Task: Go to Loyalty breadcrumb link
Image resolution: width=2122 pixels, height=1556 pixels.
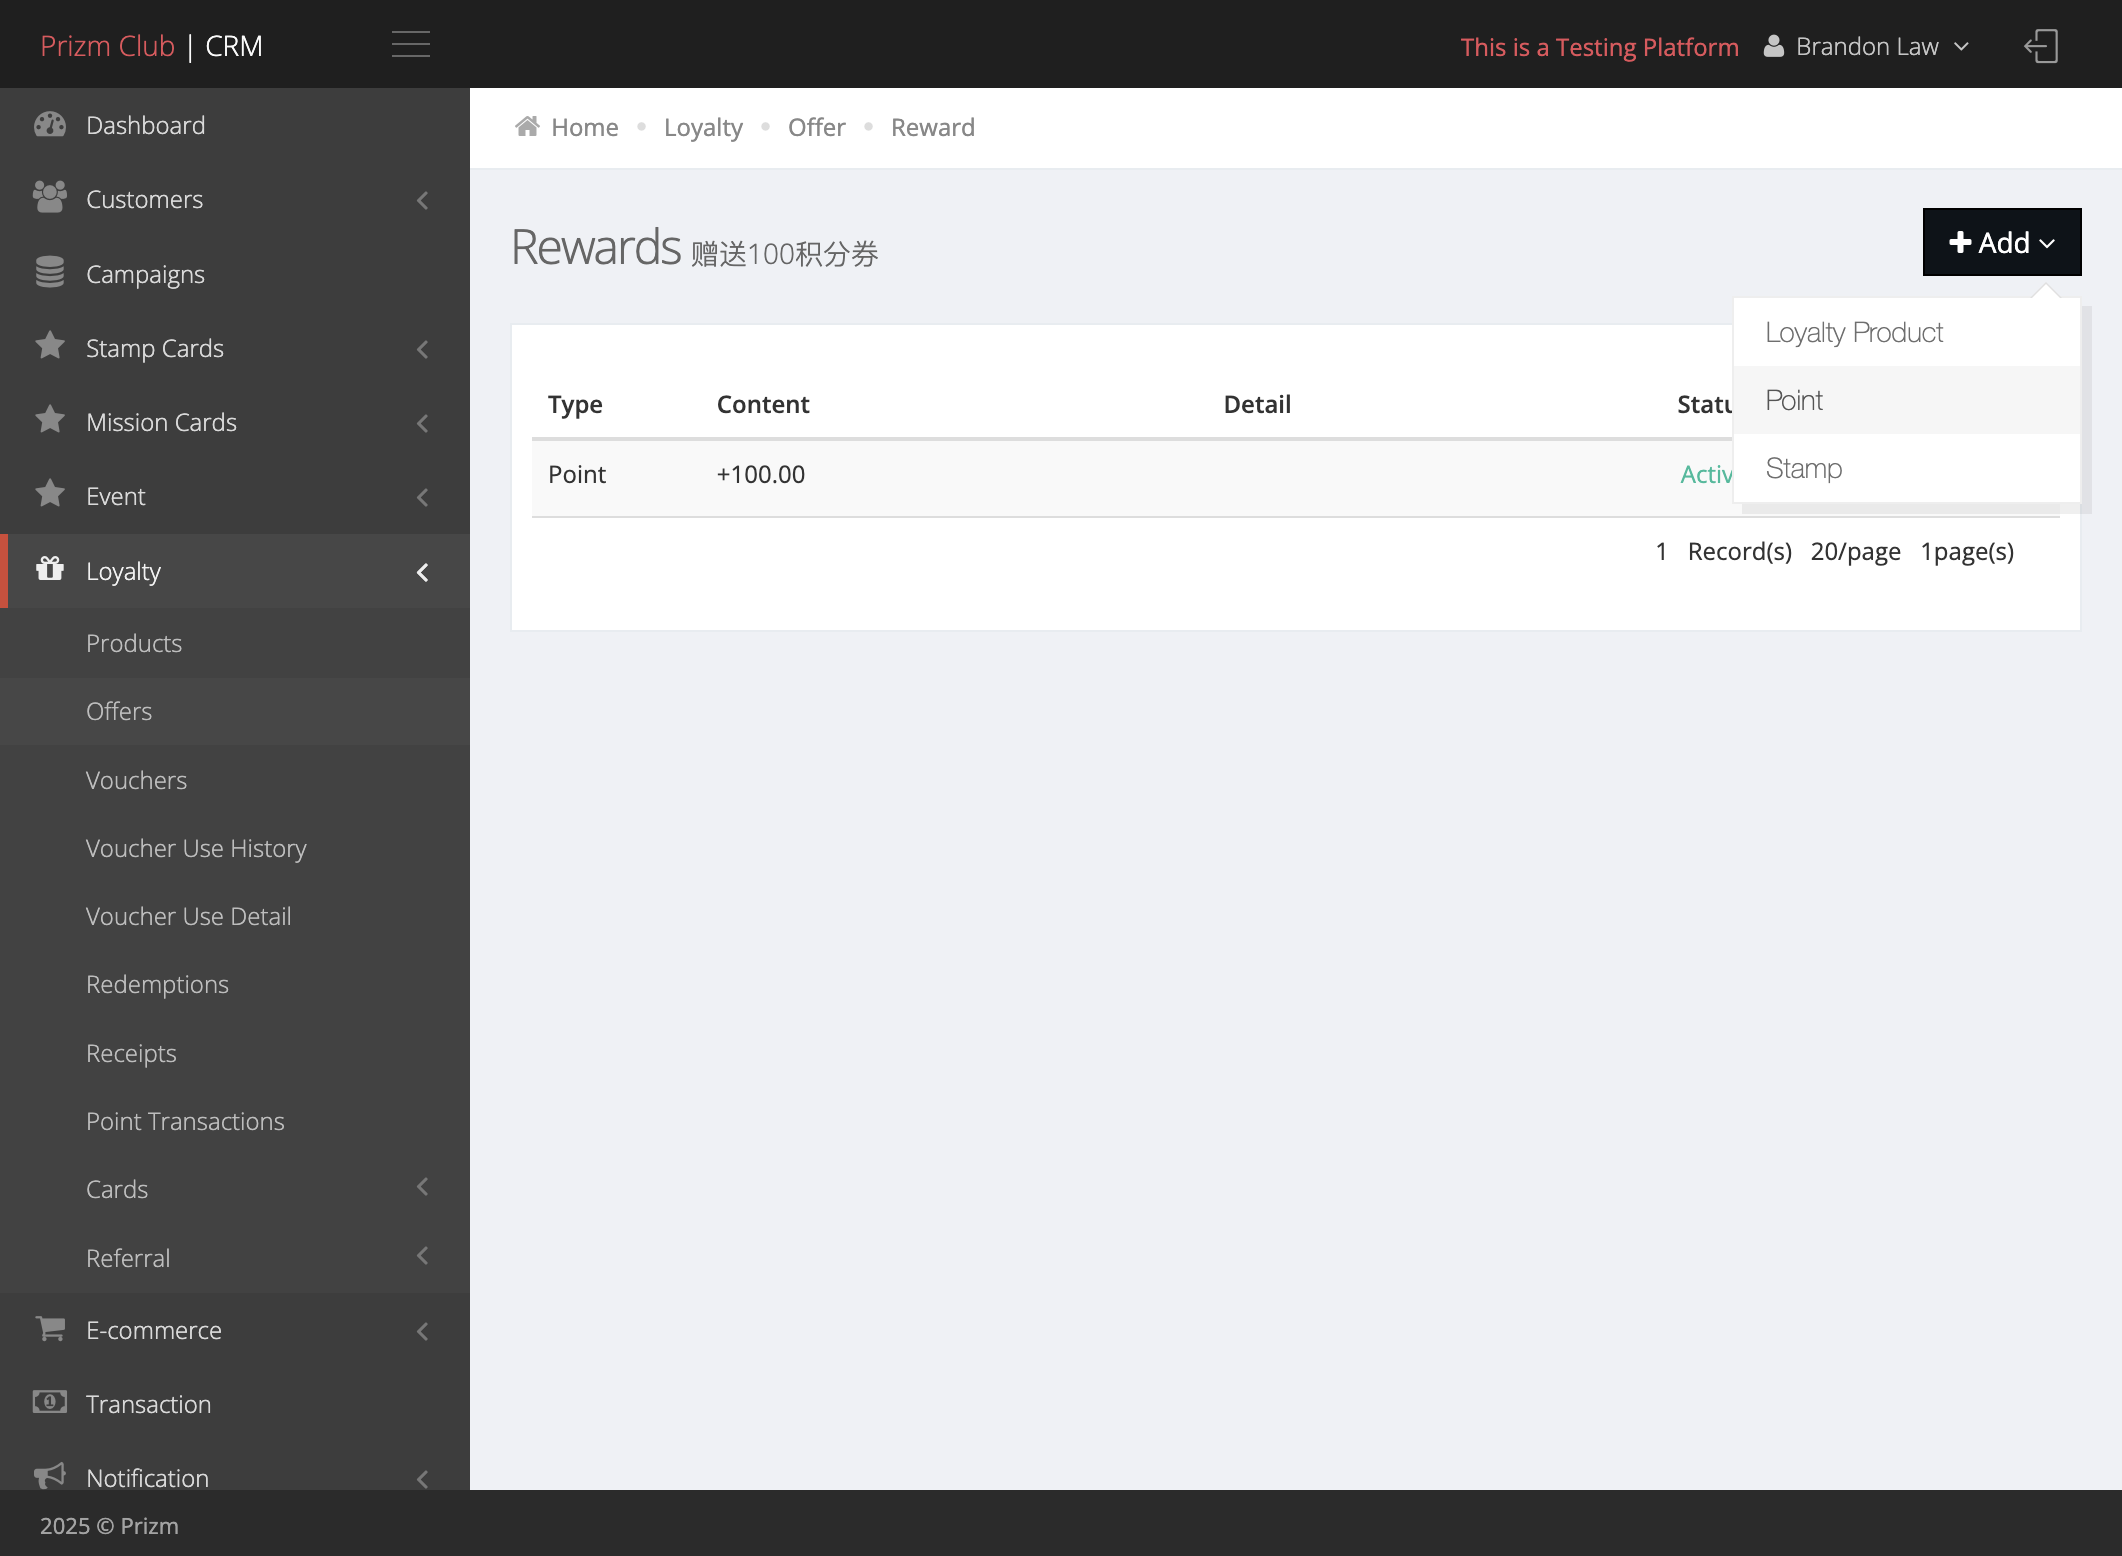Action: [x=703, y=127]
